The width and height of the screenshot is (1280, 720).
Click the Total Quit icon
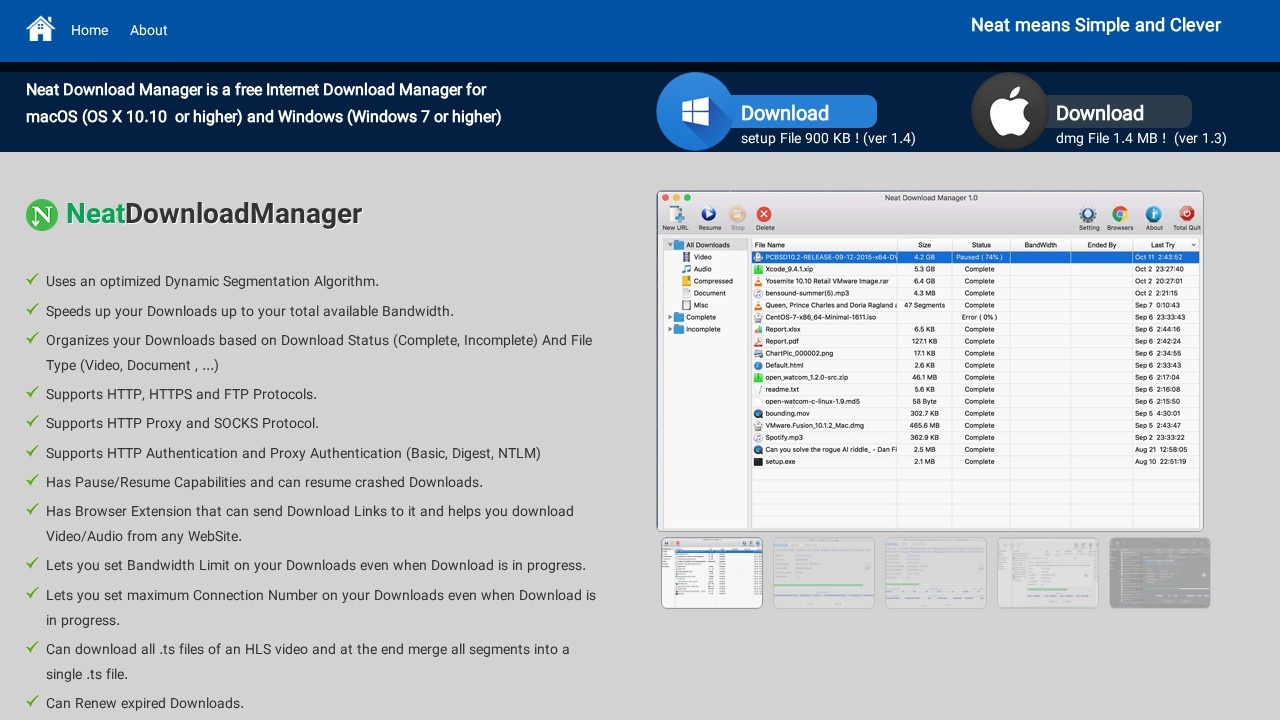(x=1186, y=214)
